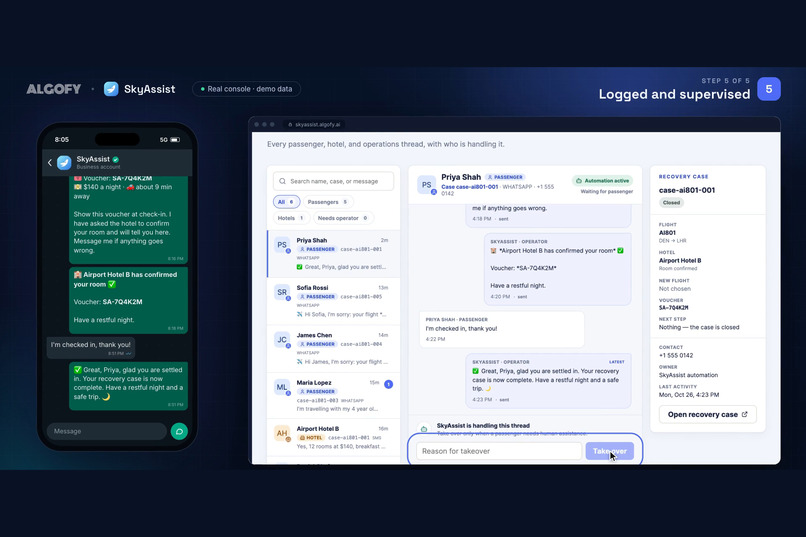The width and height of the screenshot is (806, 537).
Task: Click the Reason for takeover input
Action: click(499, 451)
